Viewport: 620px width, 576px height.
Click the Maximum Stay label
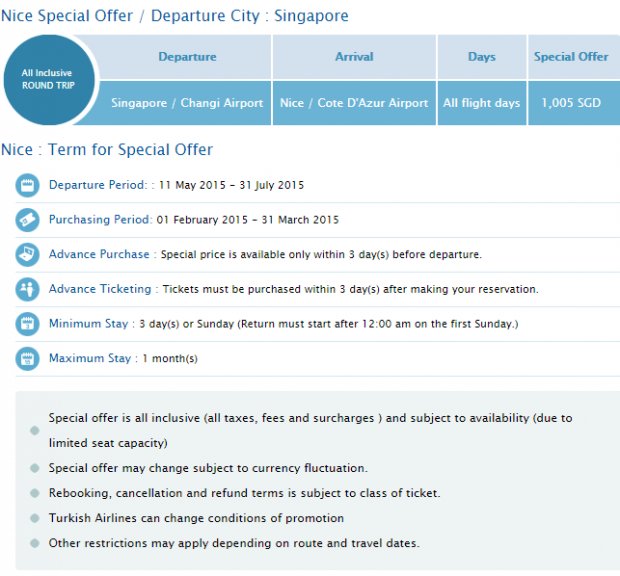tap(90, 358)
